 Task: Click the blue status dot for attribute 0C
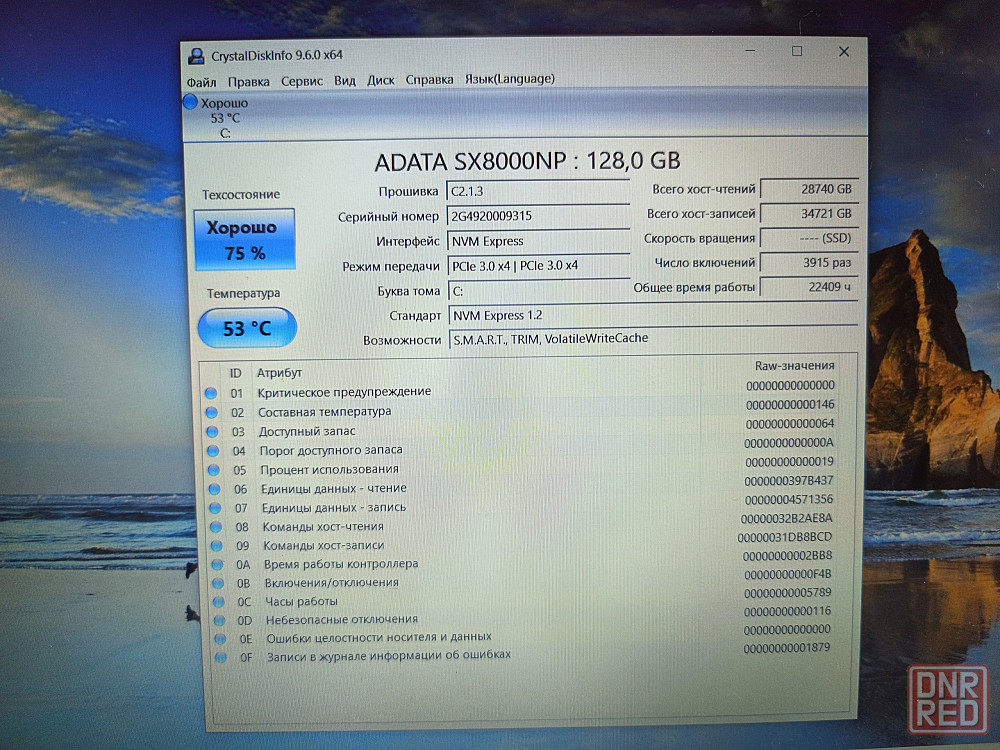(x=218, y=601)
